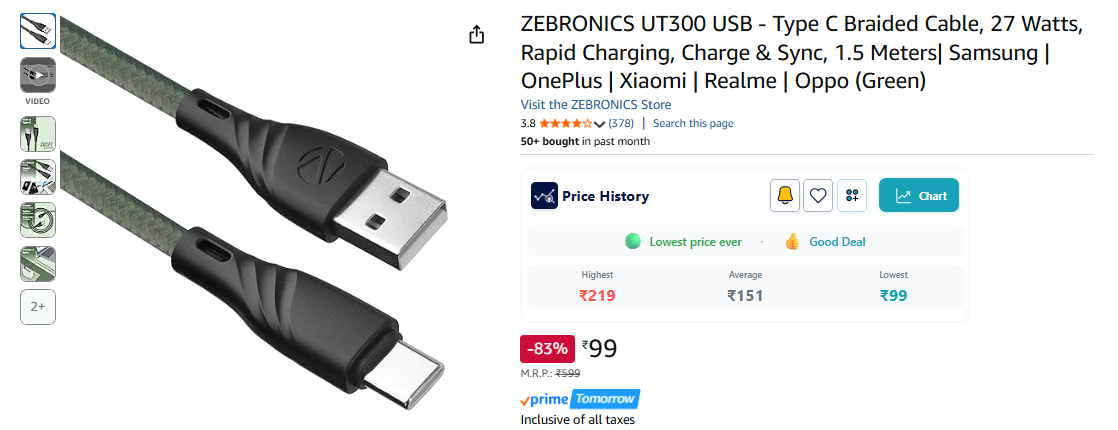
Task: Open the Price History Chart
Action: [919, 196]
